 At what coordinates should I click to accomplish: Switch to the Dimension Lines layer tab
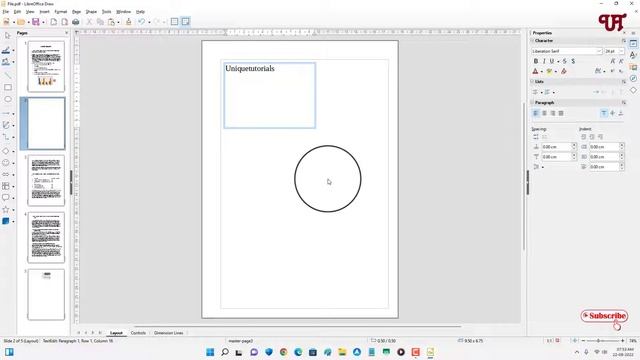(x=169, y=333)
